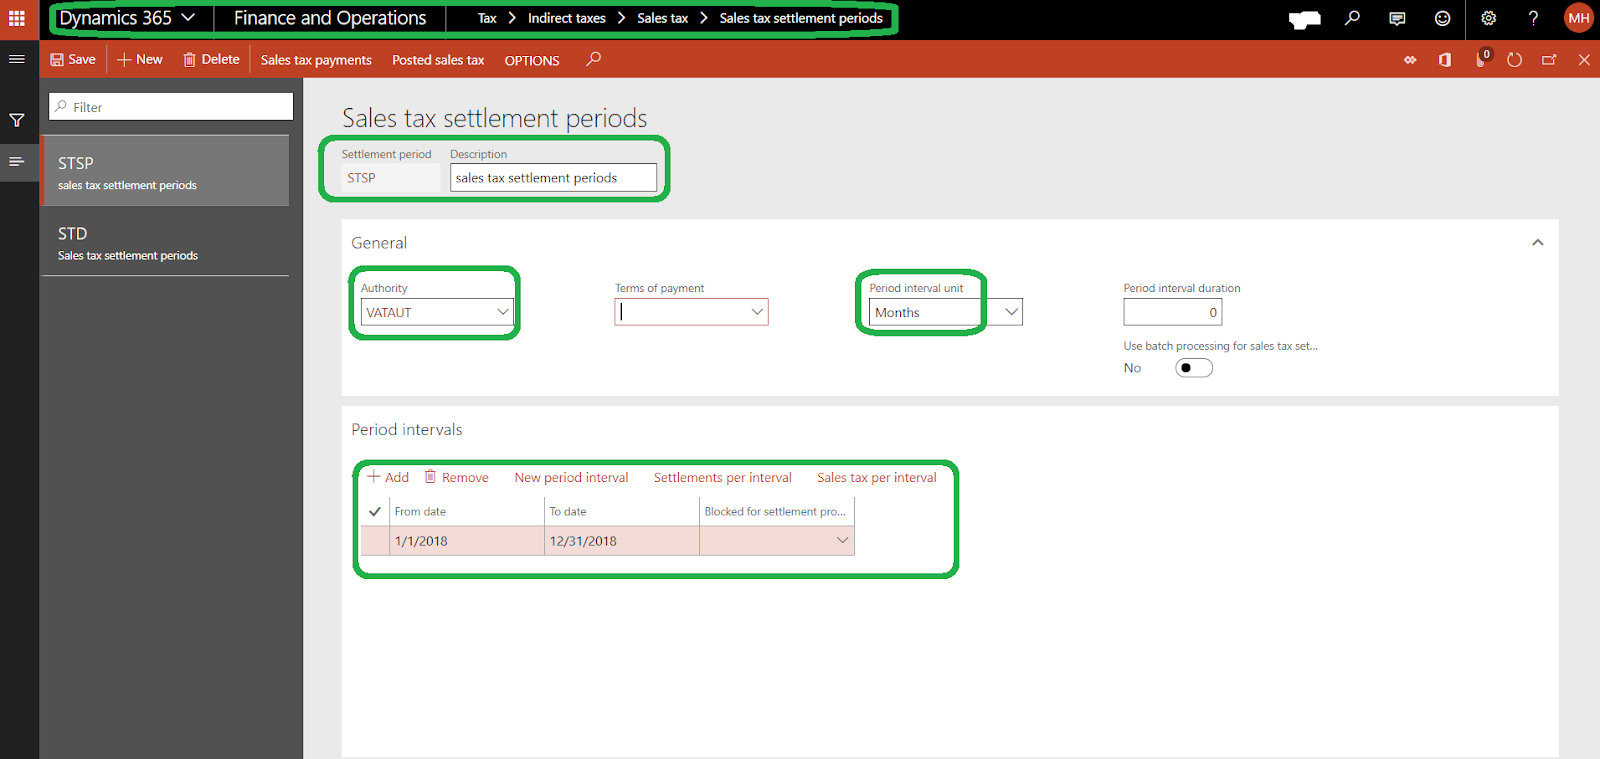Image resolution: width=1600 pixels, height=759 pixels.
Task: Click the Tax breadcrumb
Action: point(487,18)
